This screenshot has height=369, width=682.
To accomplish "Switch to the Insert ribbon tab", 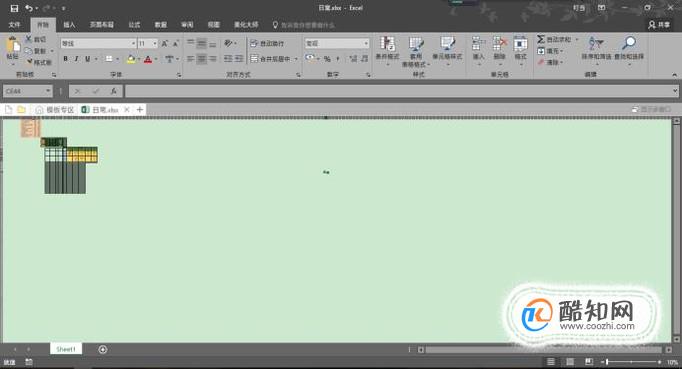I will click(x=69, y=25).
